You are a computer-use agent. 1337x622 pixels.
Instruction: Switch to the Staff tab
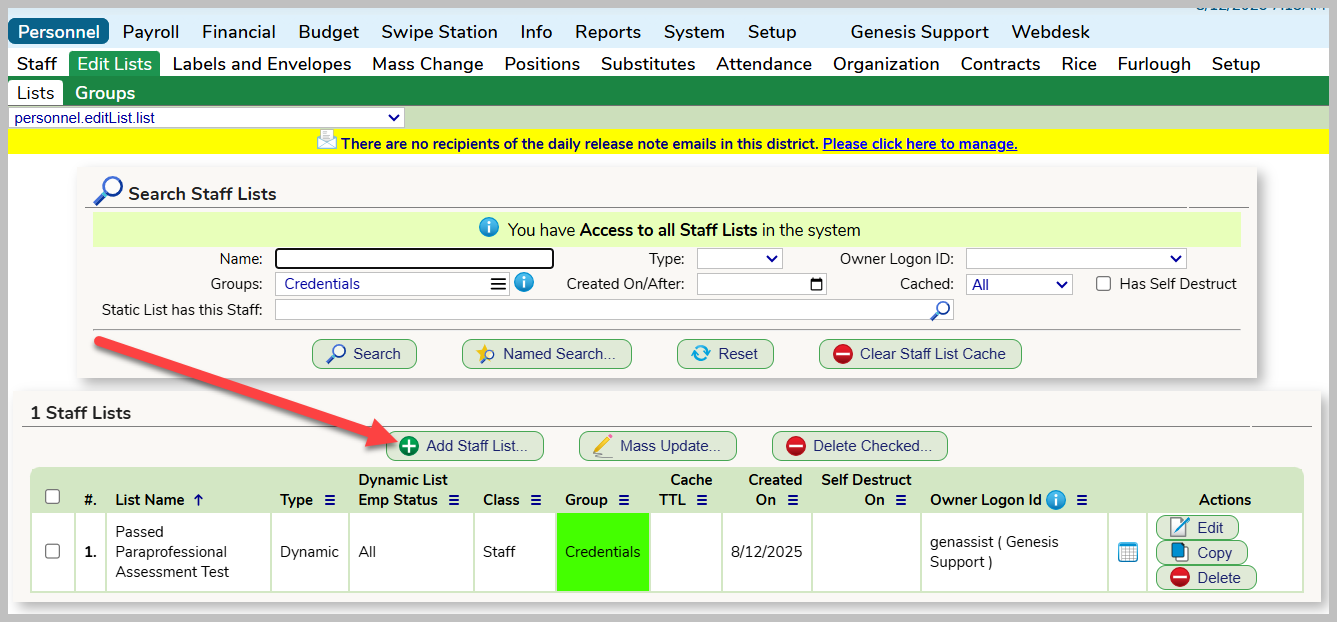point(37,64)
